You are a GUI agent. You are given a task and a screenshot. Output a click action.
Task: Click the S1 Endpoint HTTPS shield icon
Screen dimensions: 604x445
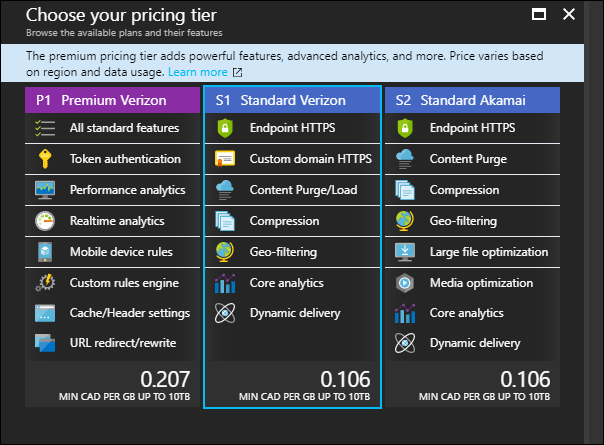click(225, 128)
